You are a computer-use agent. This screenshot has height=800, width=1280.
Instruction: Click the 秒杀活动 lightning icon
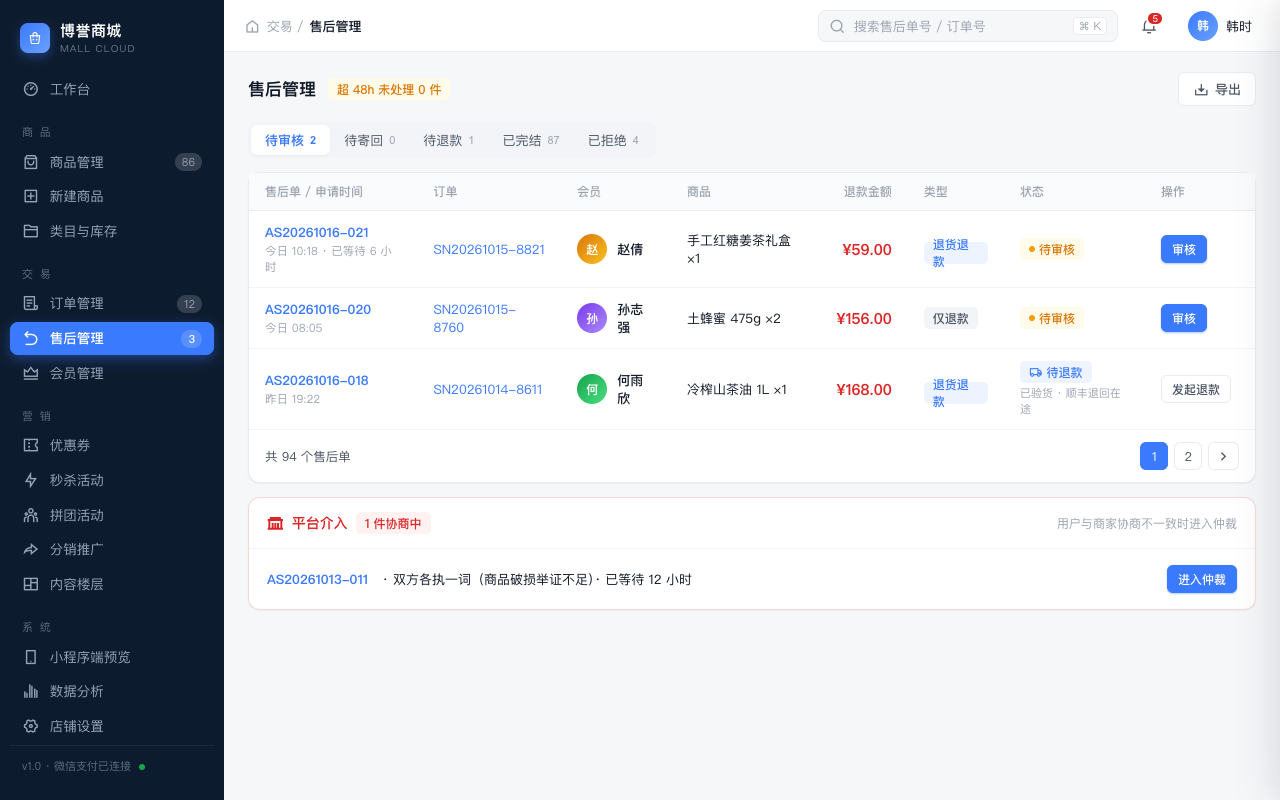(31, 480)
